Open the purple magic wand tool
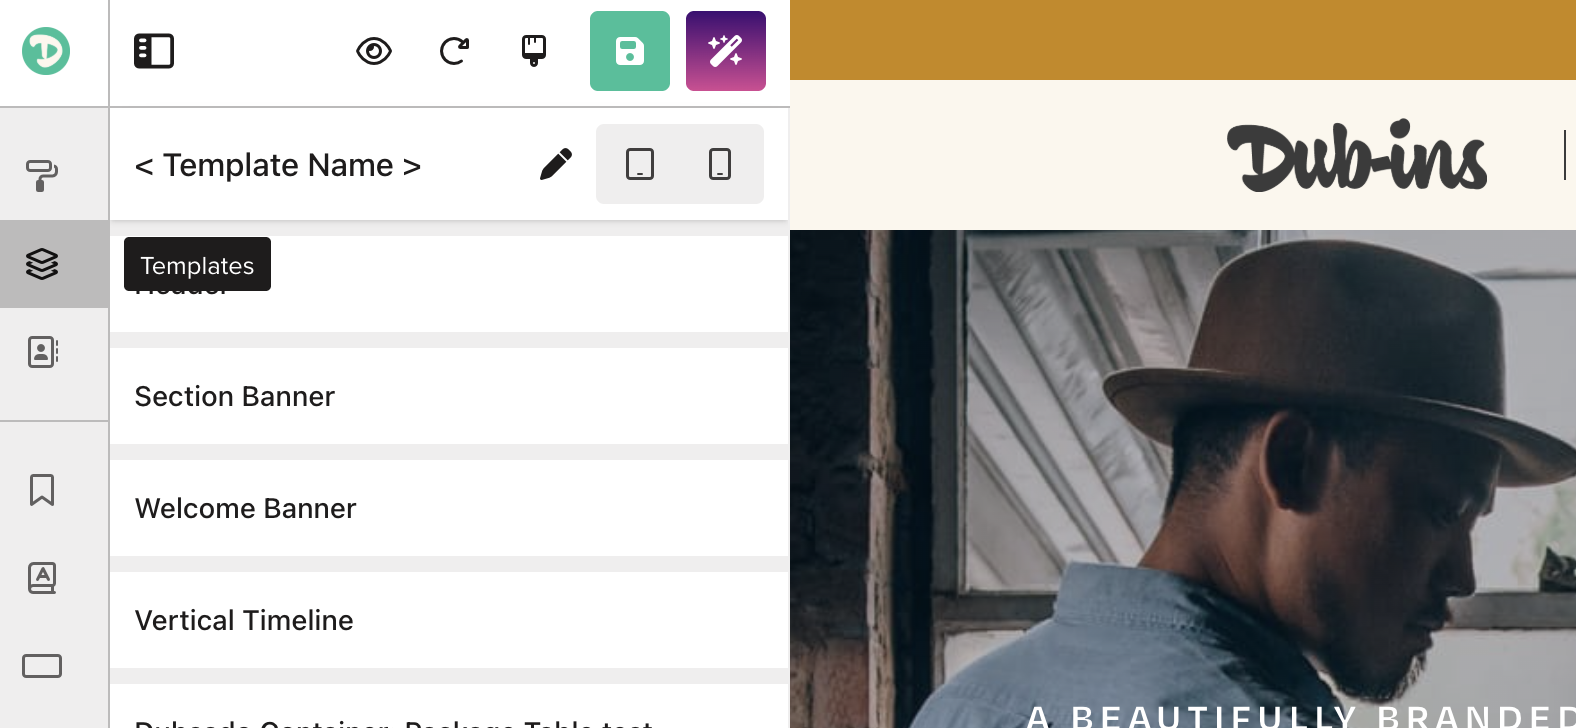Image resolution: width=1576 pixels, height=728 pixels. coord(726,51)
